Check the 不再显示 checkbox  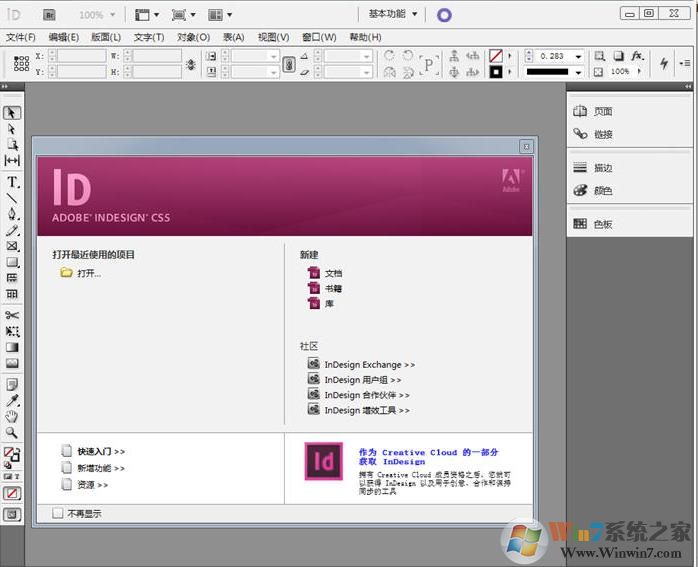pyautogui.click(x=57, y=513)
